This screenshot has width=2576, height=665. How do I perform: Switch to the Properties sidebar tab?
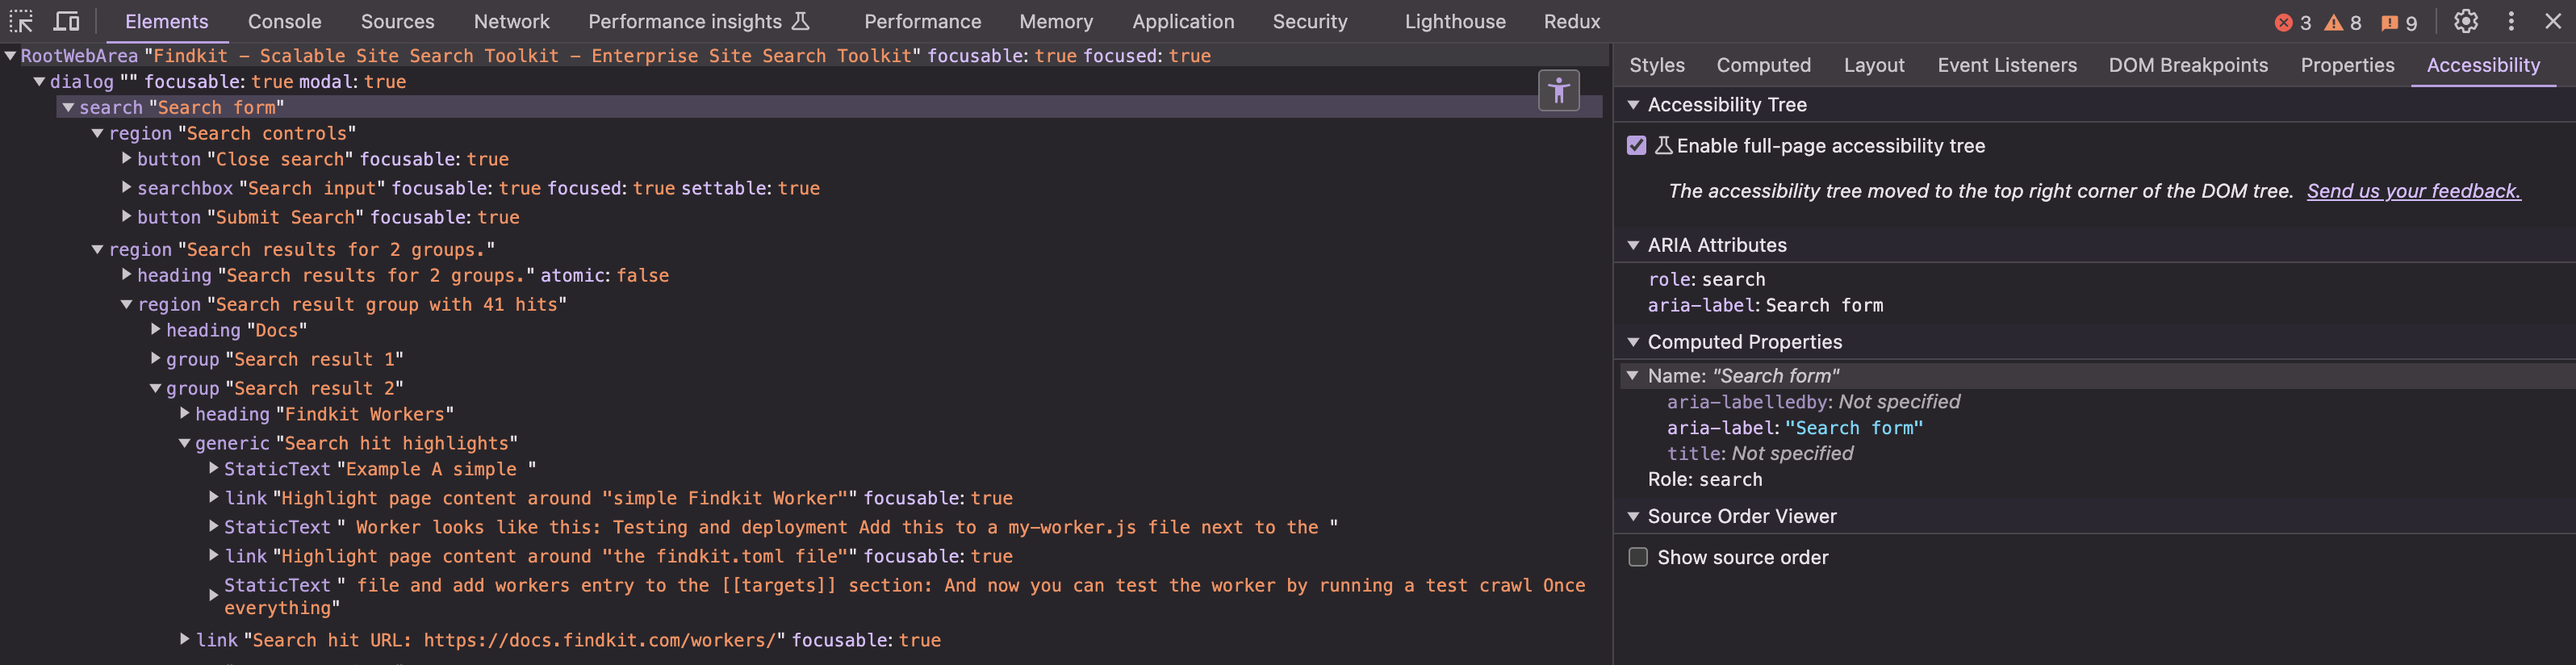click(x=2347, y=65)
